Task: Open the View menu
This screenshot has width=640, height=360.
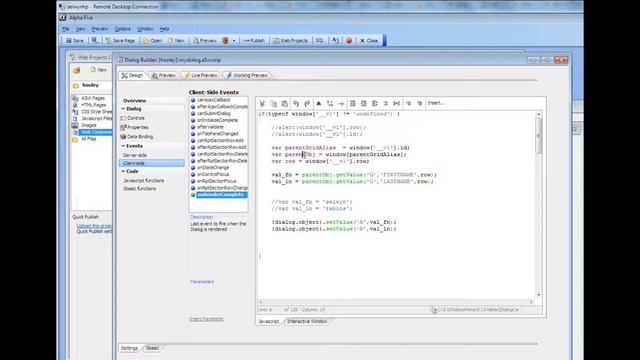Action: [x=80, y=29]
